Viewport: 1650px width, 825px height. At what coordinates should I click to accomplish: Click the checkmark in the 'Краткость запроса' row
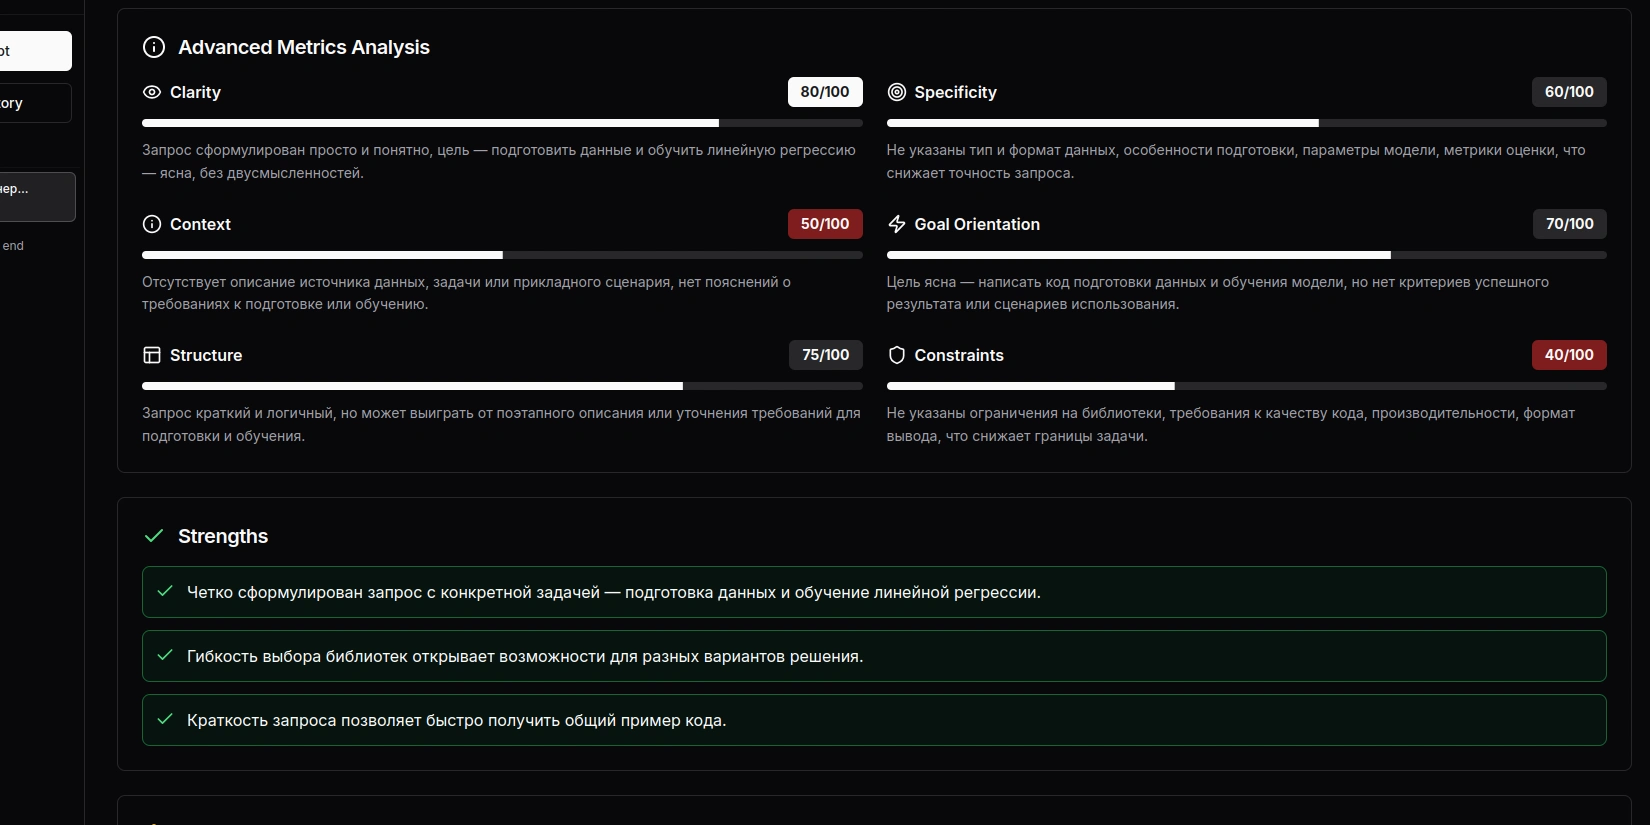pyautogui.click(x=166, y=719)
